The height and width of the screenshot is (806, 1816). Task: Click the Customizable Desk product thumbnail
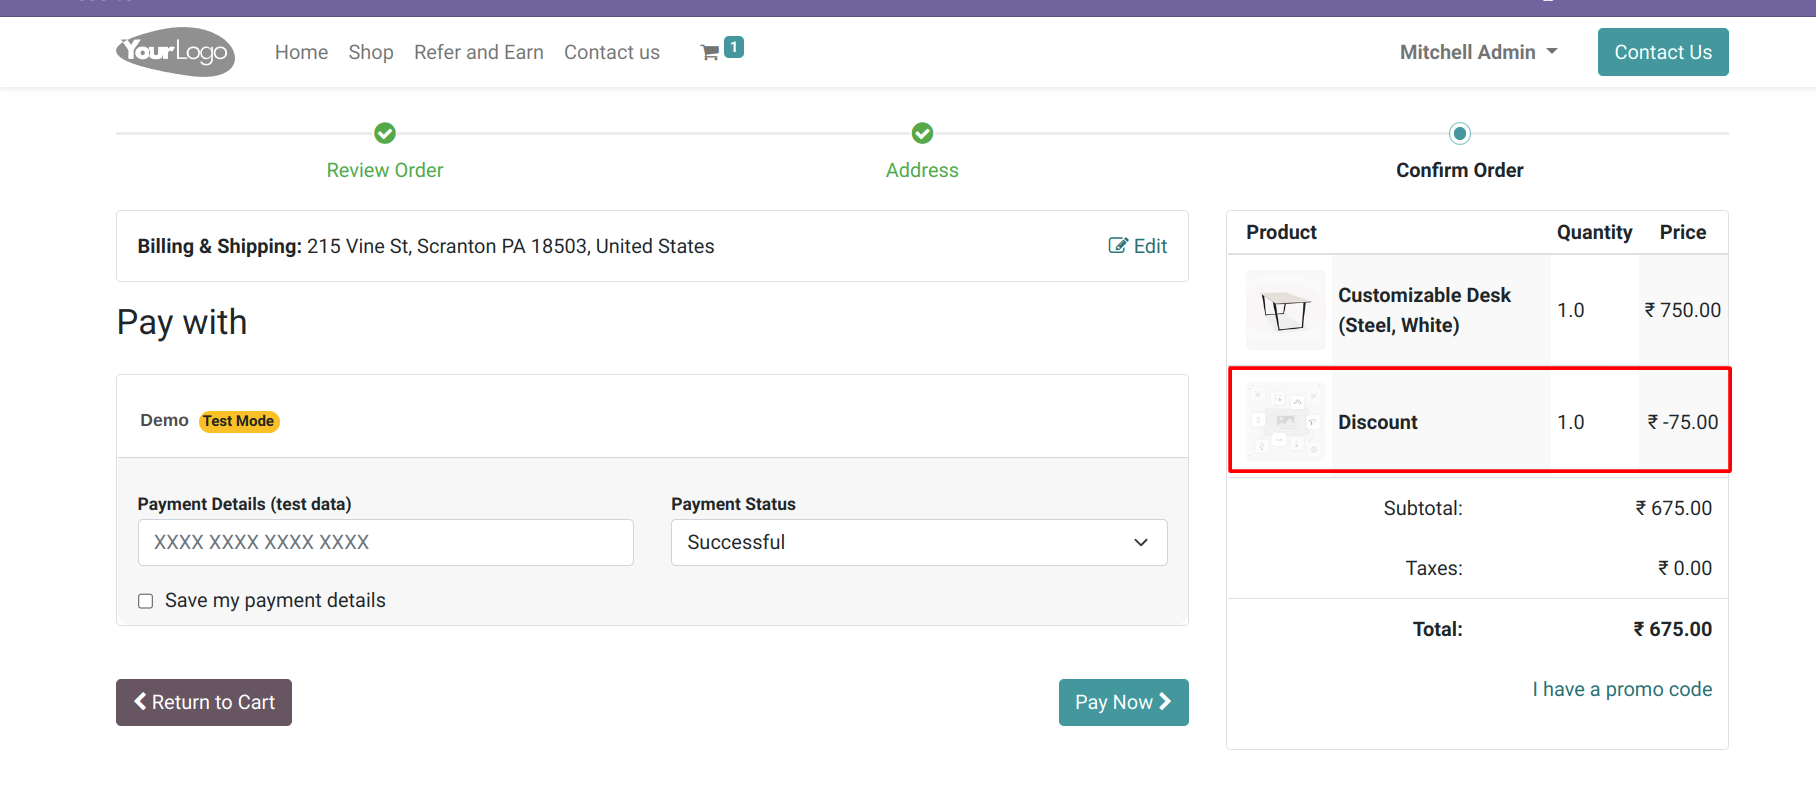point(1286,310)
